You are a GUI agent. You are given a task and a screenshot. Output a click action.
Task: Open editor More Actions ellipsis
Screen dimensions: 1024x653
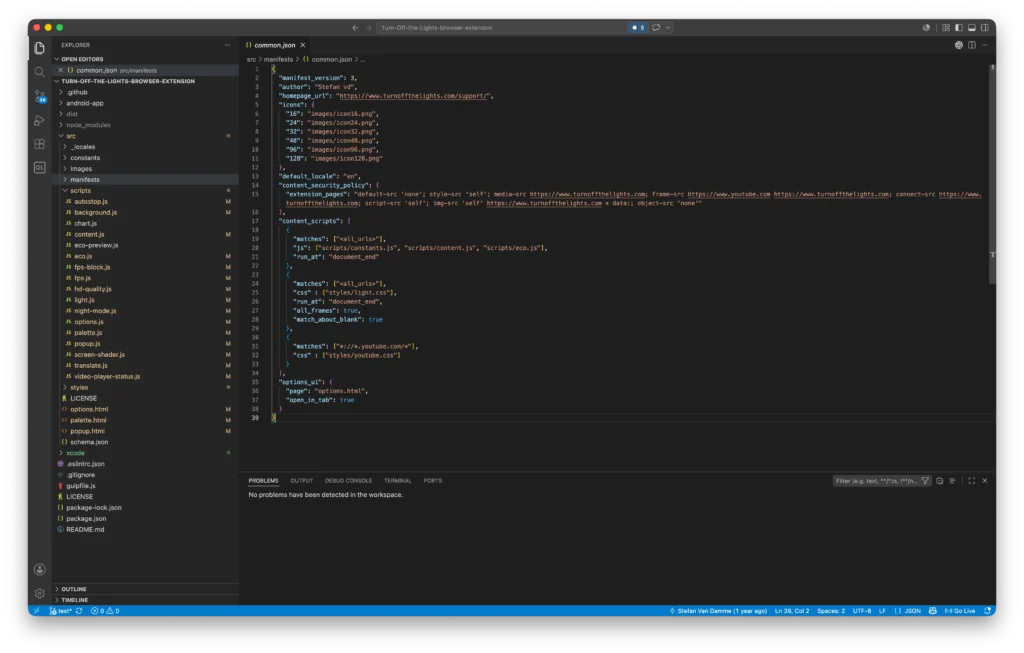[985, 45]
